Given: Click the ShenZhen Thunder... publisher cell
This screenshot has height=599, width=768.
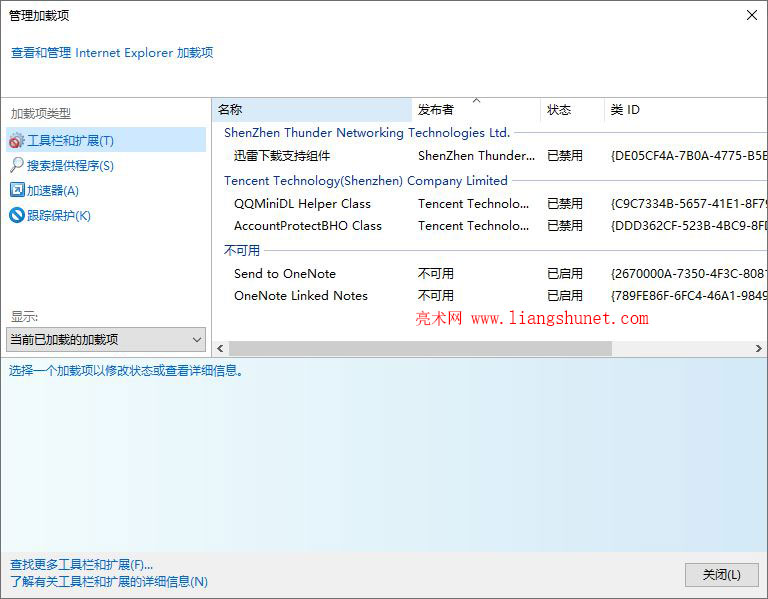Looking at the screenshot, I should (476, 156).
